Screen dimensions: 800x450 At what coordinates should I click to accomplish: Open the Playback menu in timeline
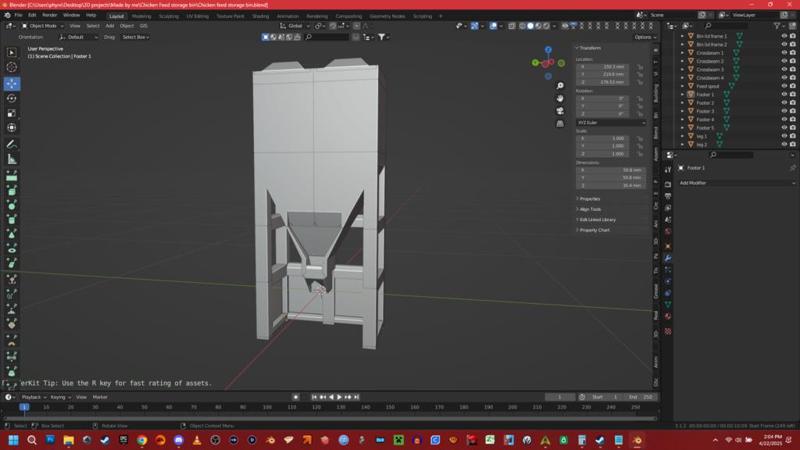(x=34, y=397)
